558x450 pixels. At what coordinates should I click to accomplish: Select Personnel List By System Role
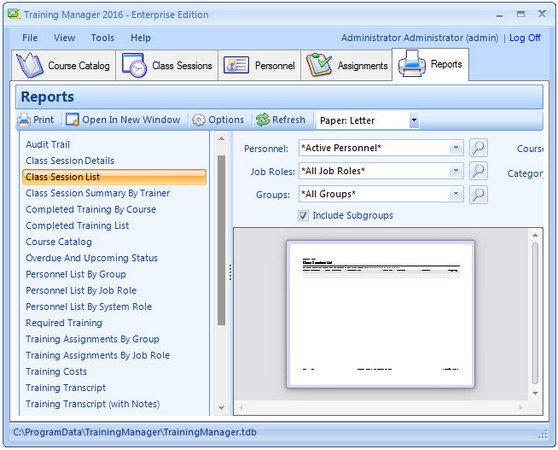point(89,307)
